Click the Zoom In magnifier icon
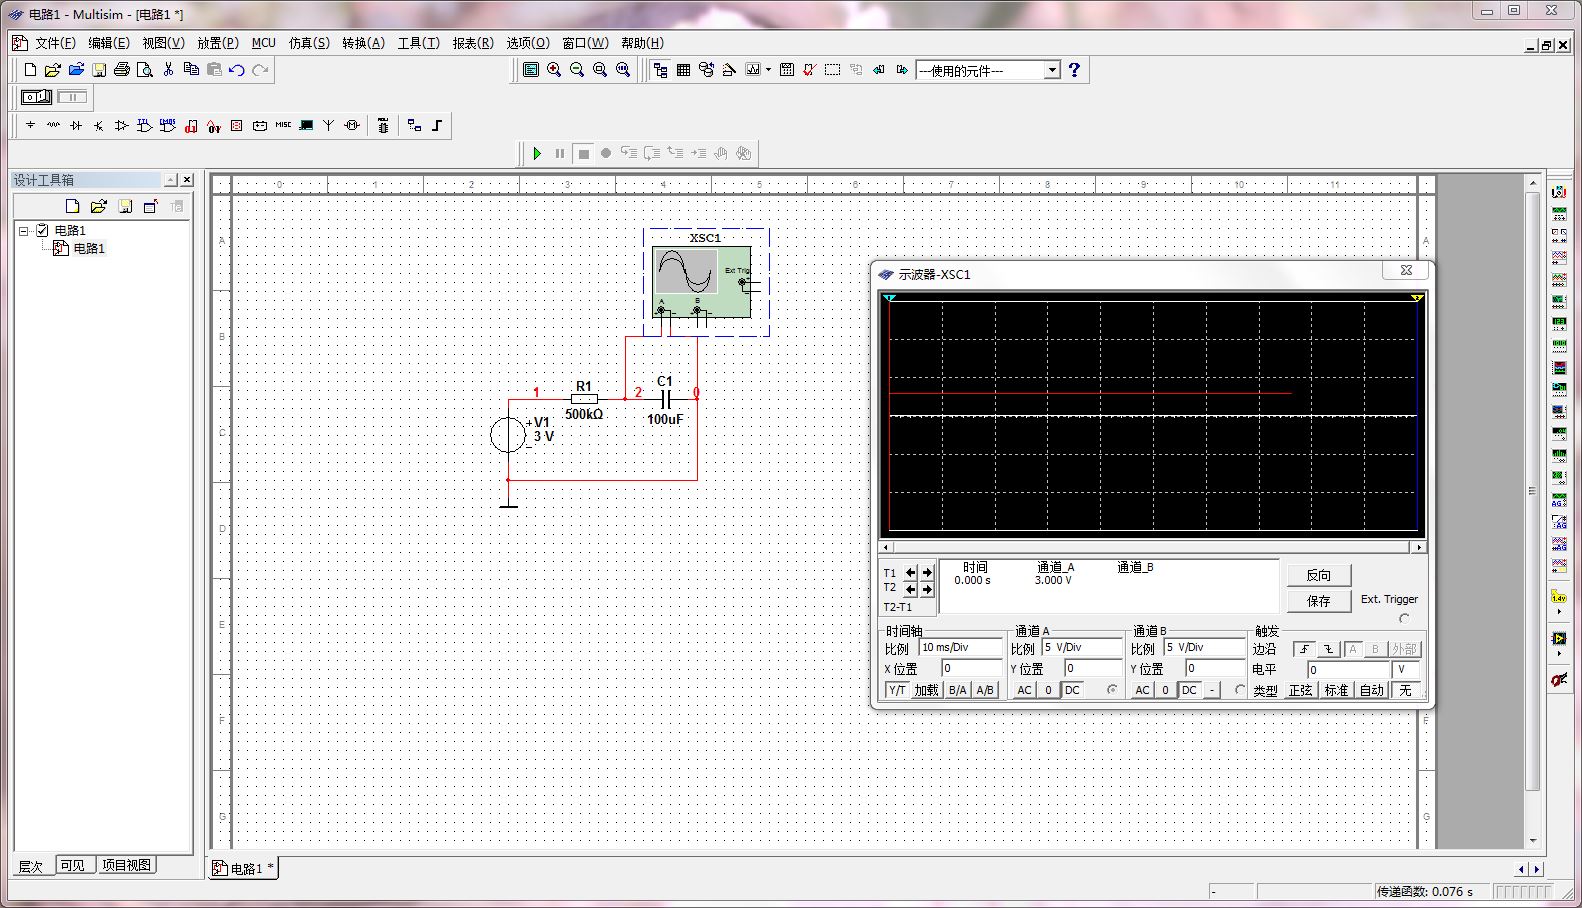The height and width of the screenshot is (908, 1582). (x=554, y=70)
